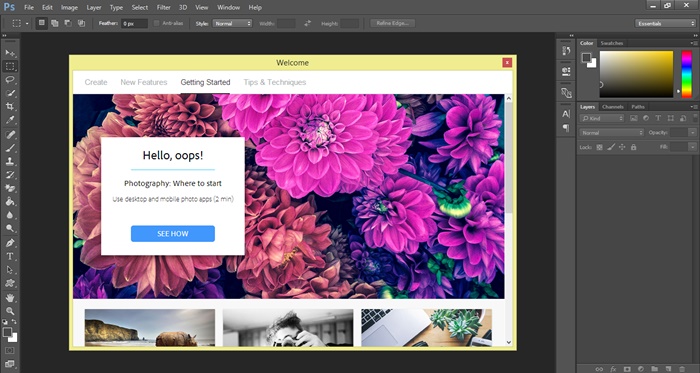Open the History panel icon
The height and width of the screenshot is (373, 700).
[x=566, y=51]
